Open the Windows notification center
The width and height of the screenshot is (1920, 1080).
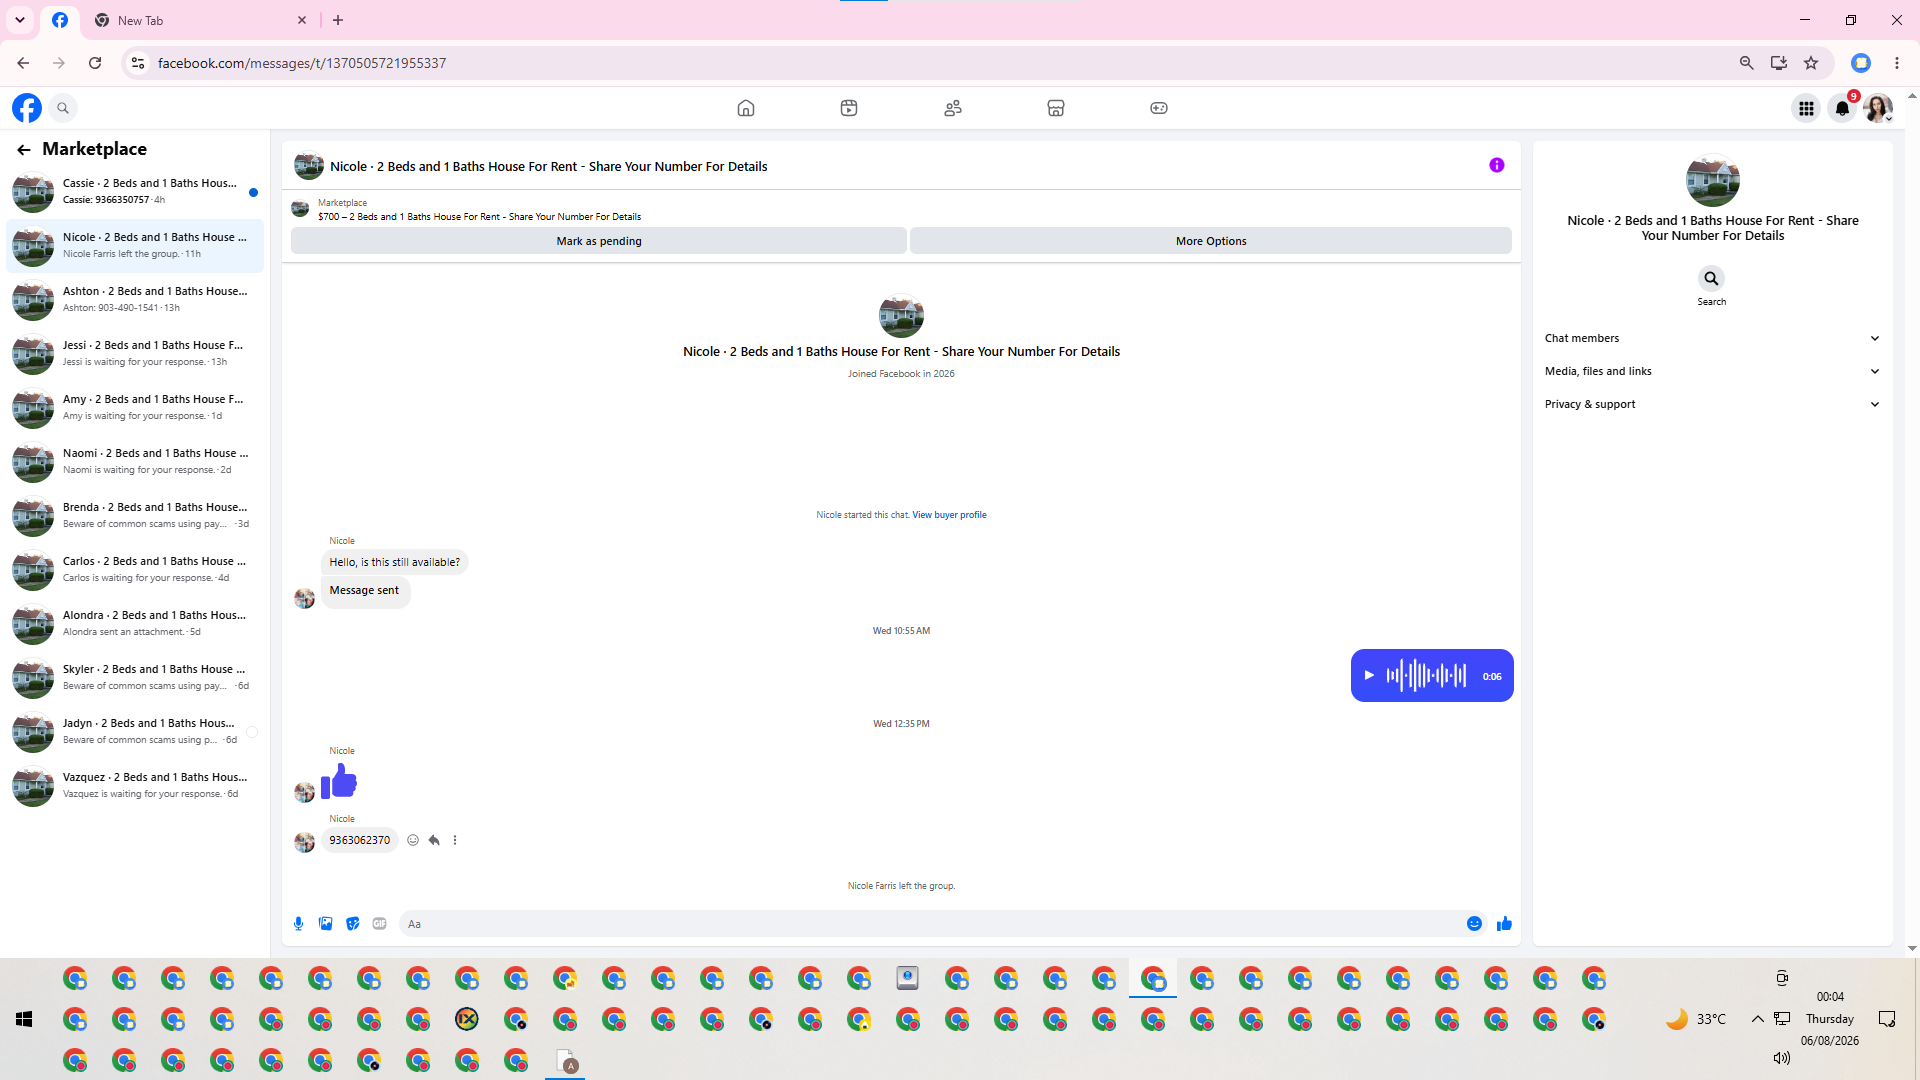pyautogui.click(x=1887, y=1019)
